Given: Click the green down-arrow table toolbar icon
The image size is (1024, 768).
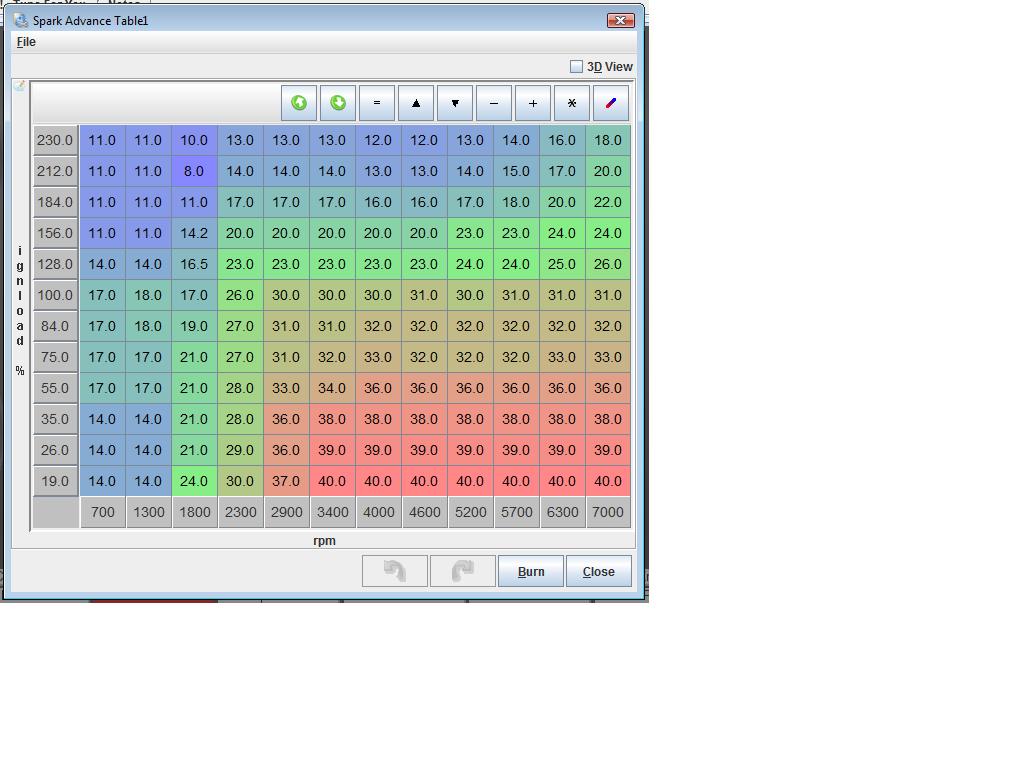Looking at the screenshot, I should [x=338, y=103].
